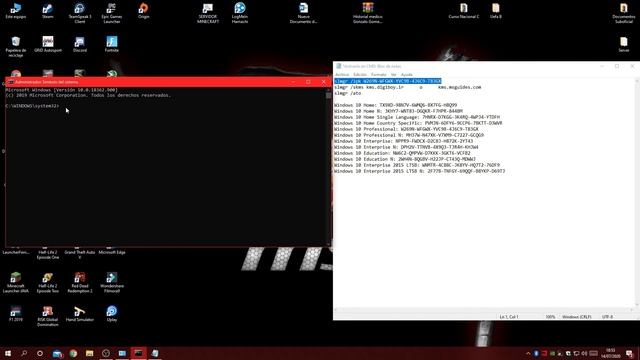This screenshot has height=360, width=640.
Task: Select the GRID Autosport shortcut
Action: tap(48, 44)
